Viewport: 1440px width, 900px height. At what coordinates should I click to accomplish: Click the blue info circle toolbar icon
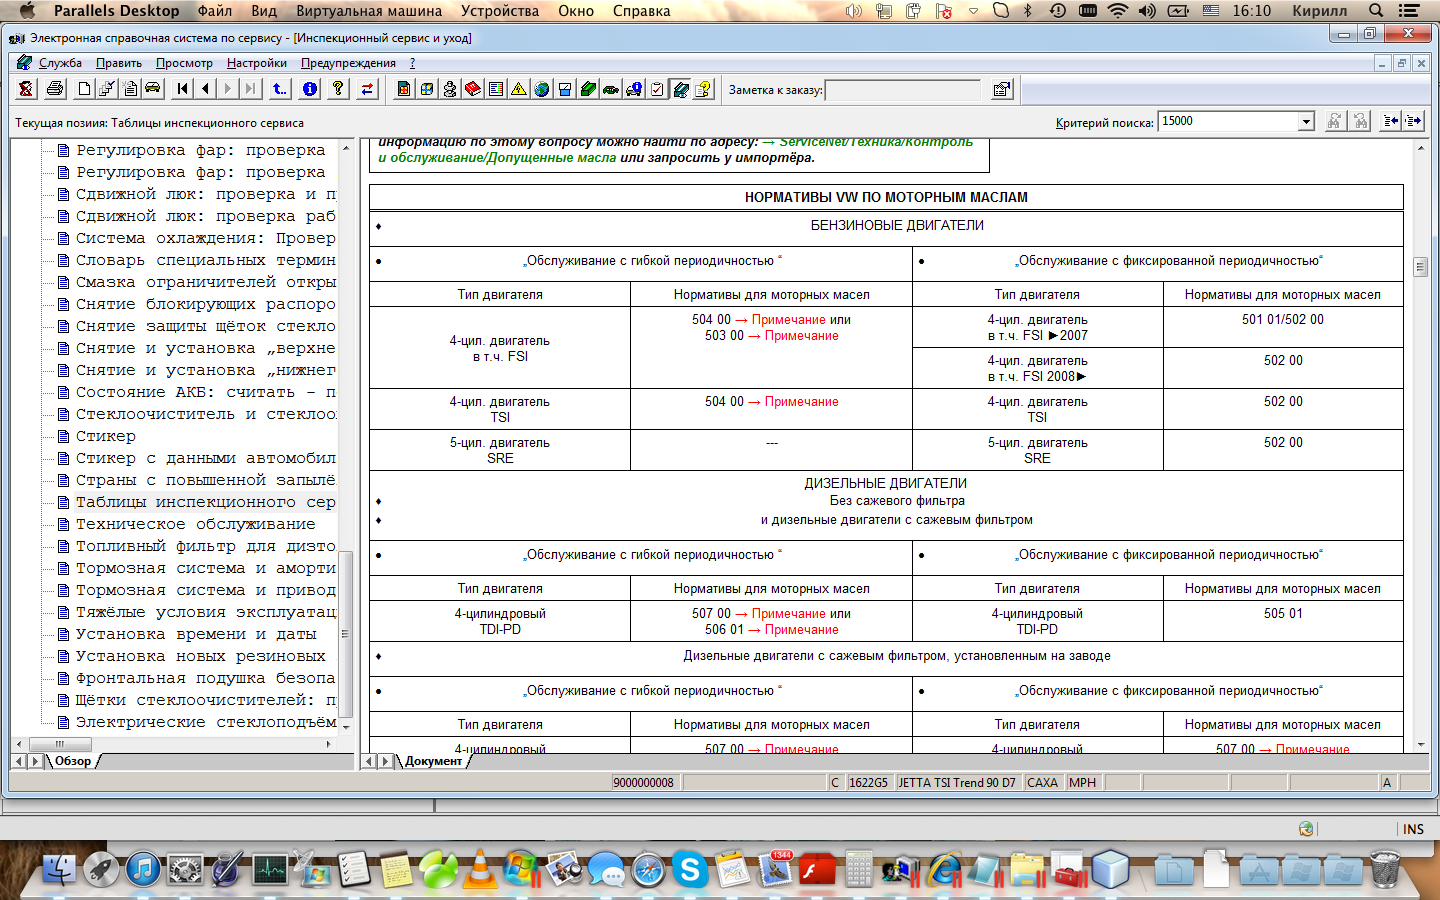310,89
